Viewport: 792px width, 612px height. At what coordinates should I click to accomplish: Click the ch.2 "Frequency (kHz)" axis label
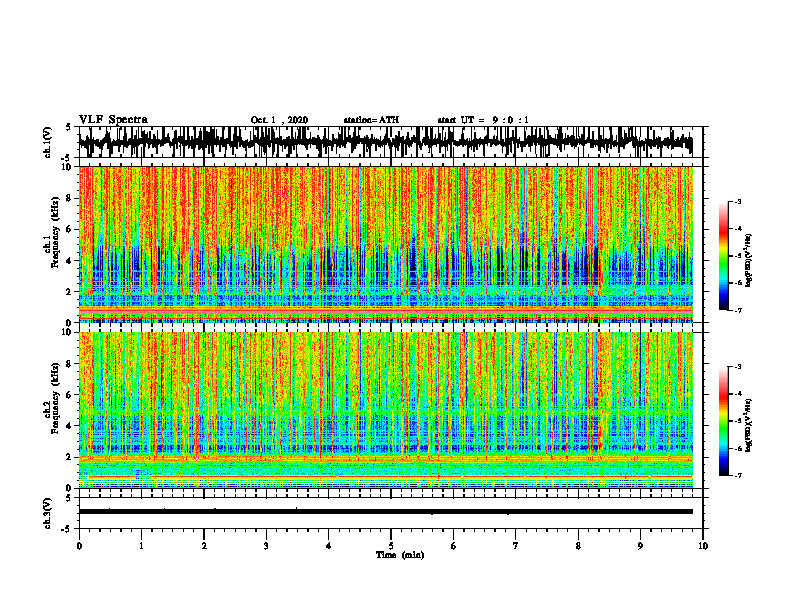[x=55, y=398]
